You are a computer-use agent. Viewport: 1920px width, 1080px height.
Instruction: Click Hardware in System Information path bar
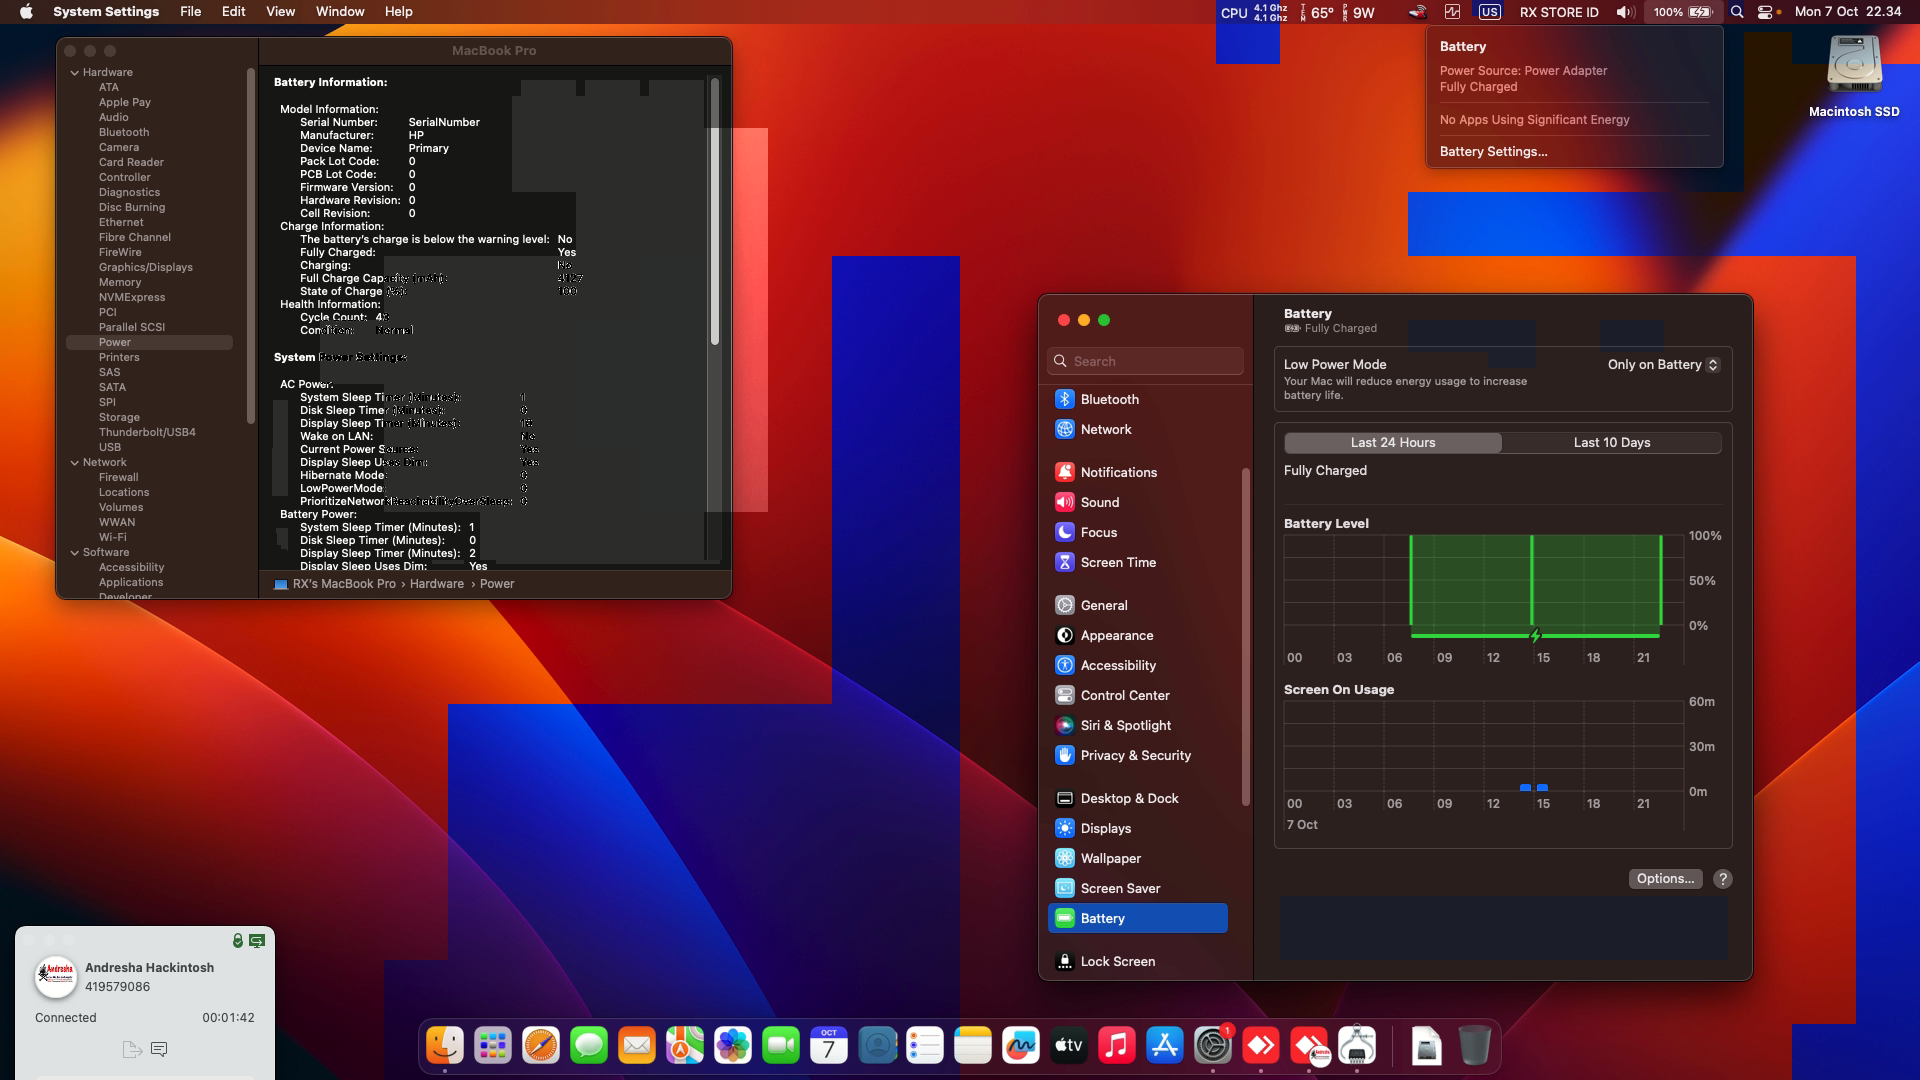pyautogui.click(x=436, y=584)
